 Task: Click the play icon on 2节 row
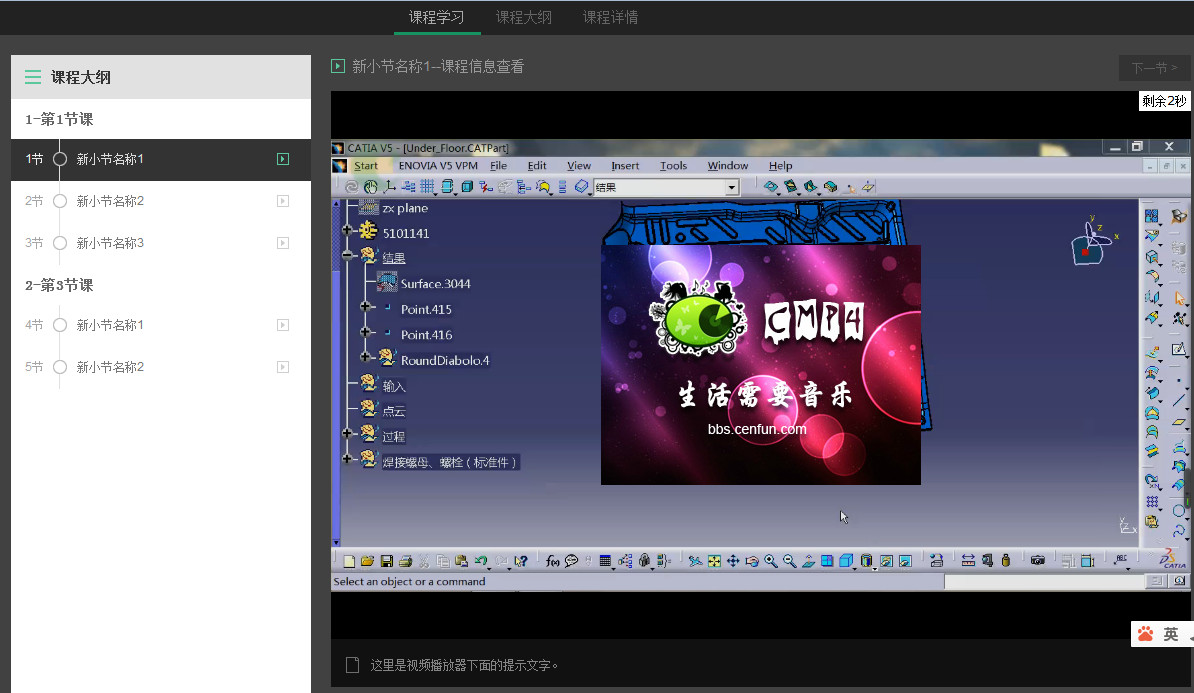(x=283, y=201)
